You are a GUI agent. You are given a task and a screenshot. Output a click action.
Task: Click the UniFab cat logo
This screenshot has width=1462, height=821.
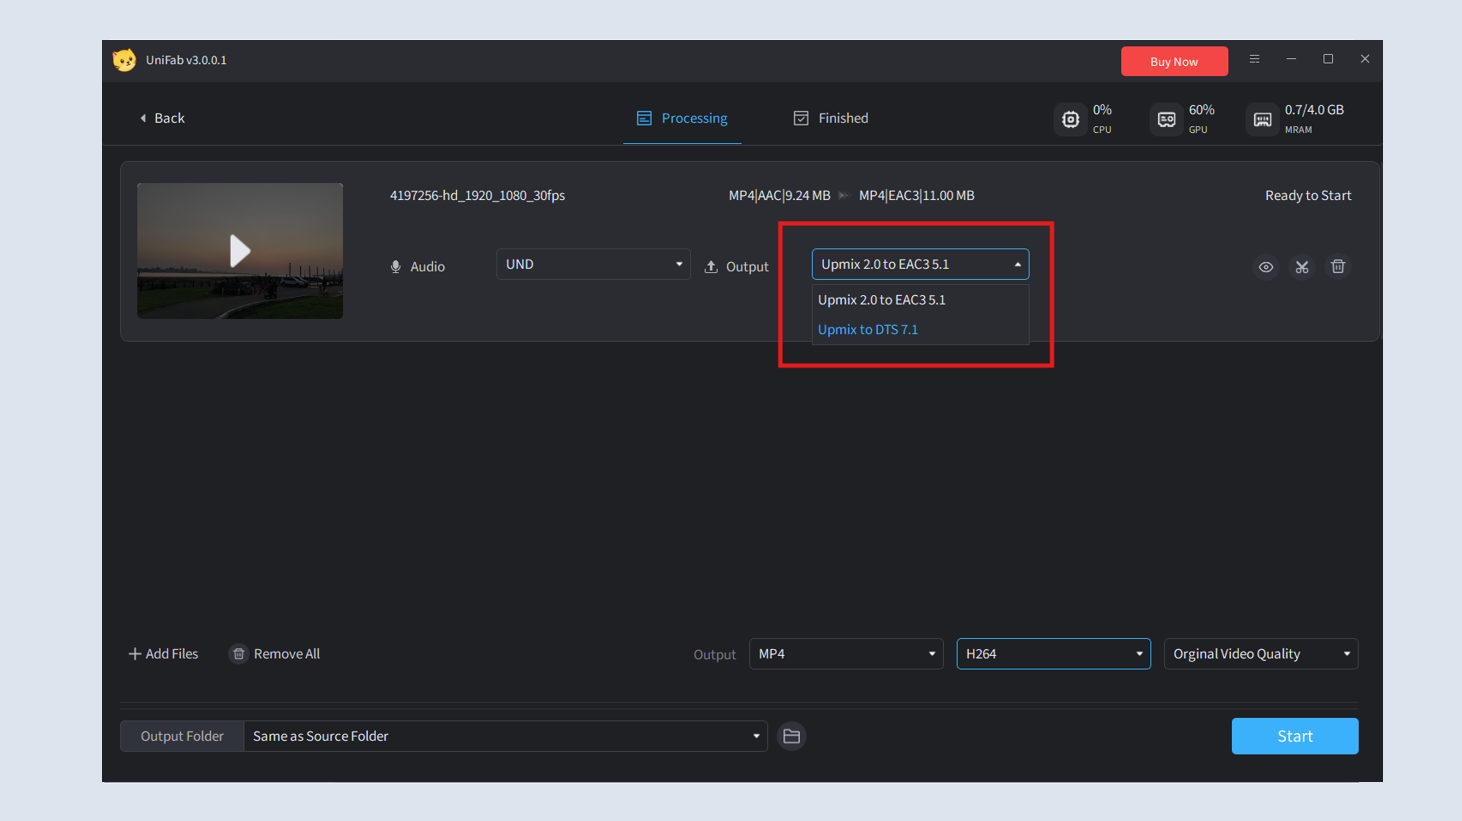pos(124,59)
